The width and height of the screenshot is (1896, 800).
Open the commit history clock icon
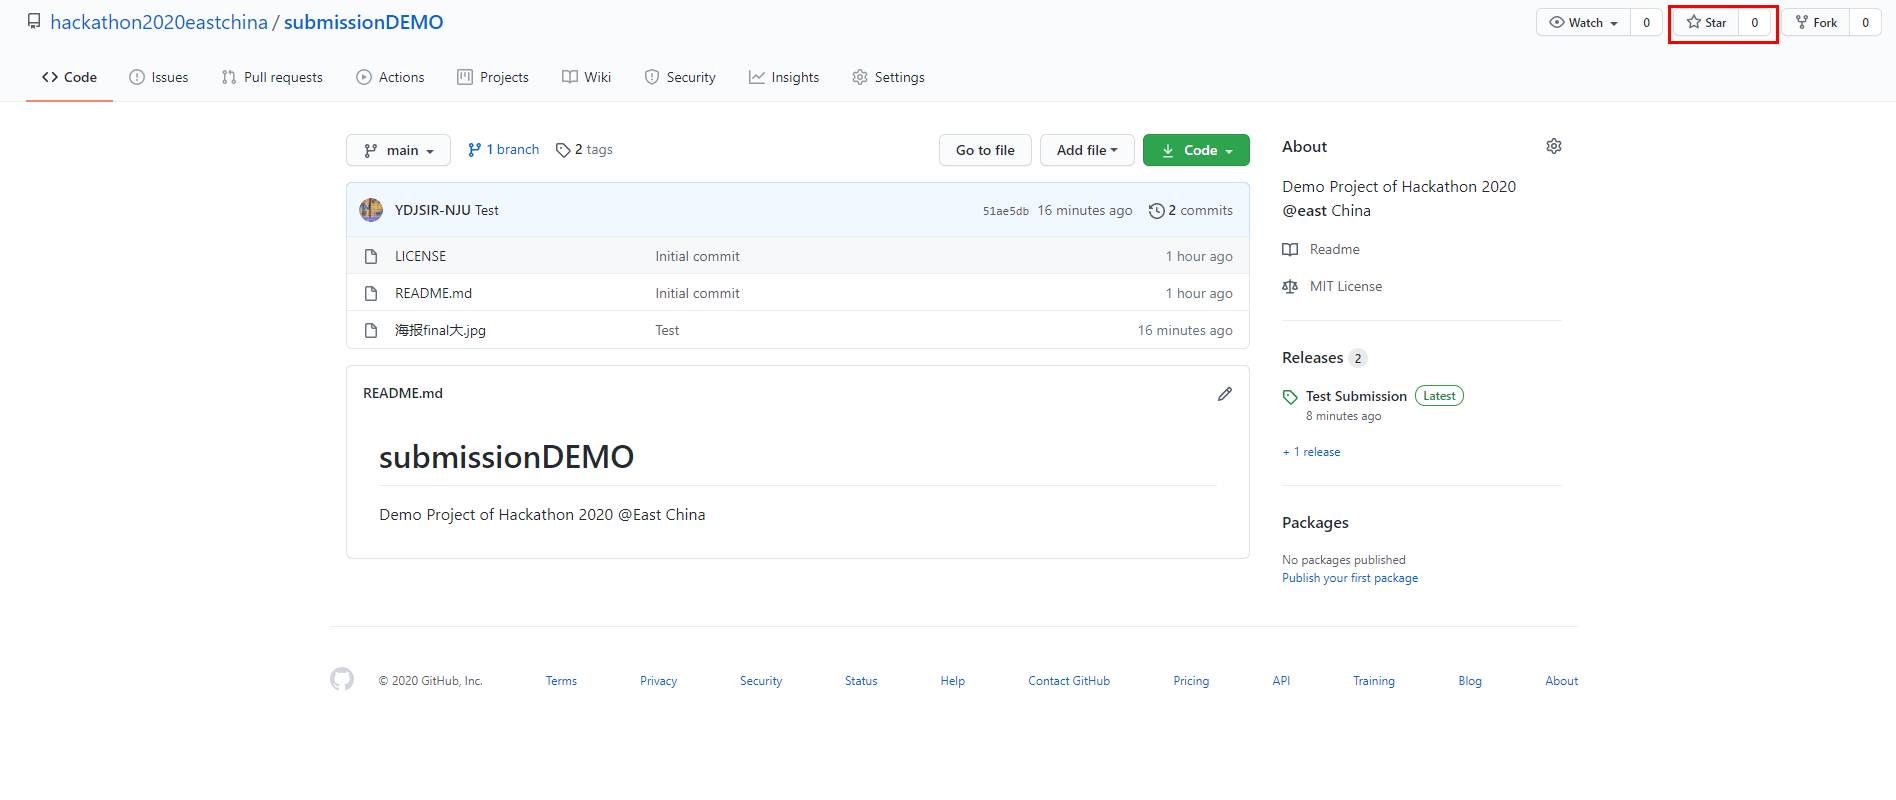coord(1156,211)
